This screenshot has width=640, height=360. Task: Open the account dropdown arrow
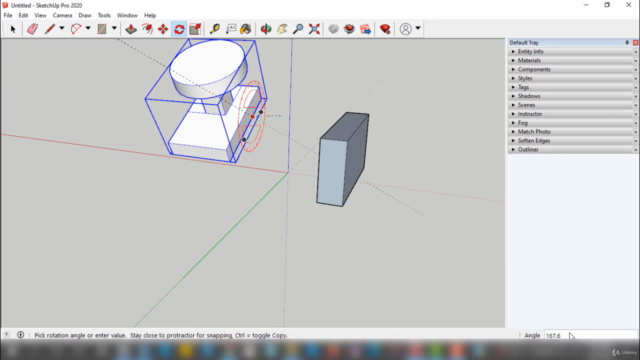click(x=418, y=29)
